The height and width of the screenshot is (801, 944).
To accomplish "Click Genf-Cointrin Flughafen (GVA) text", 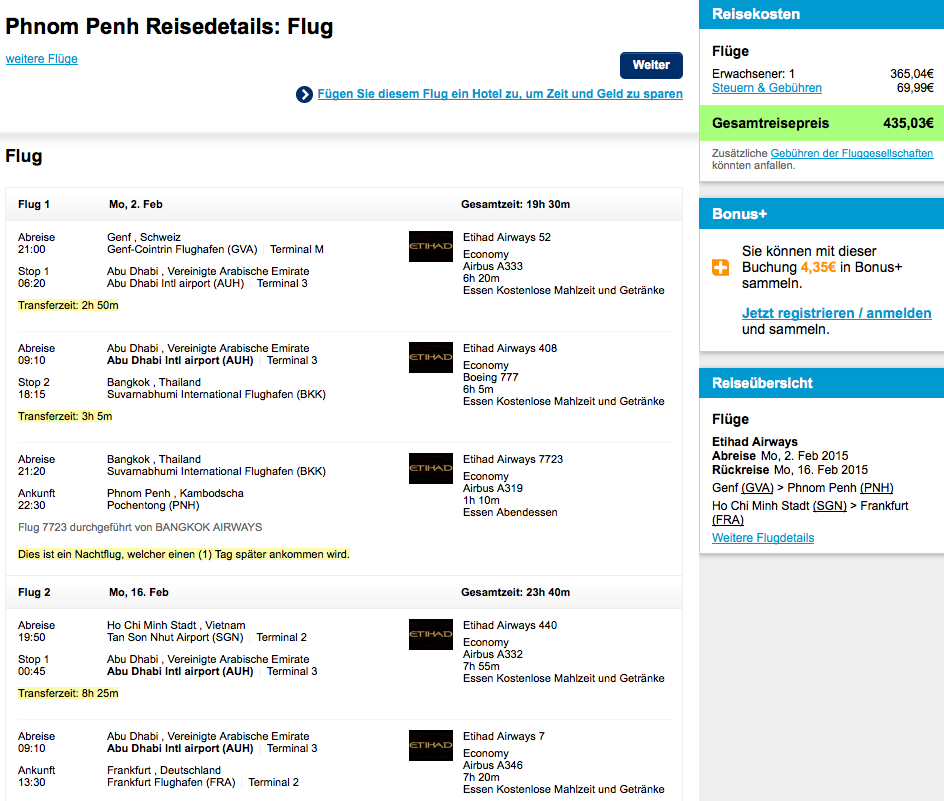I will tap(182, 249).
